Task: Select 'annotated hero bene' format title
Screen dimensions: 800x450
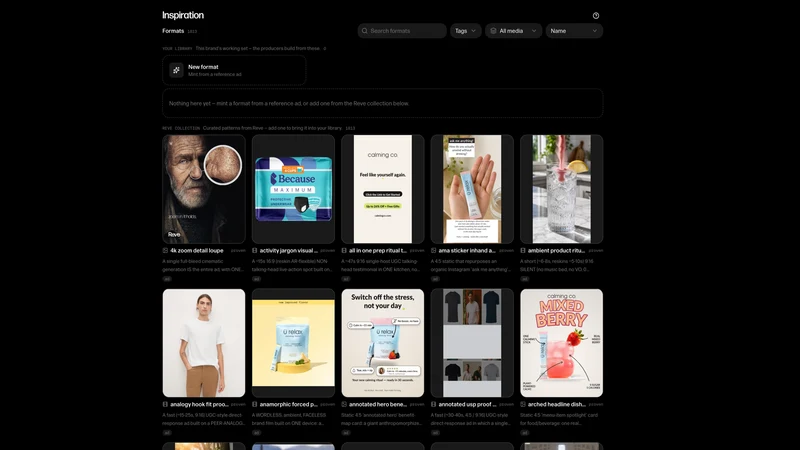Action: point(378,404)
